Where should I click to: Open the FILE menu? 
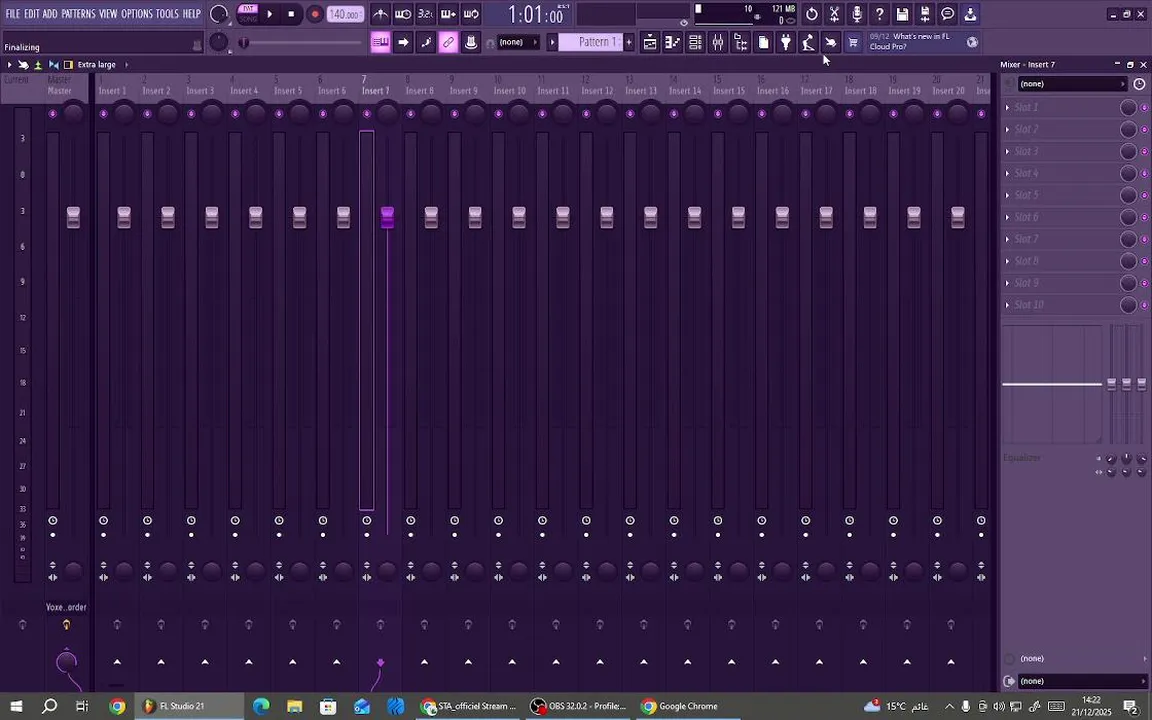[x=12, y=14]
